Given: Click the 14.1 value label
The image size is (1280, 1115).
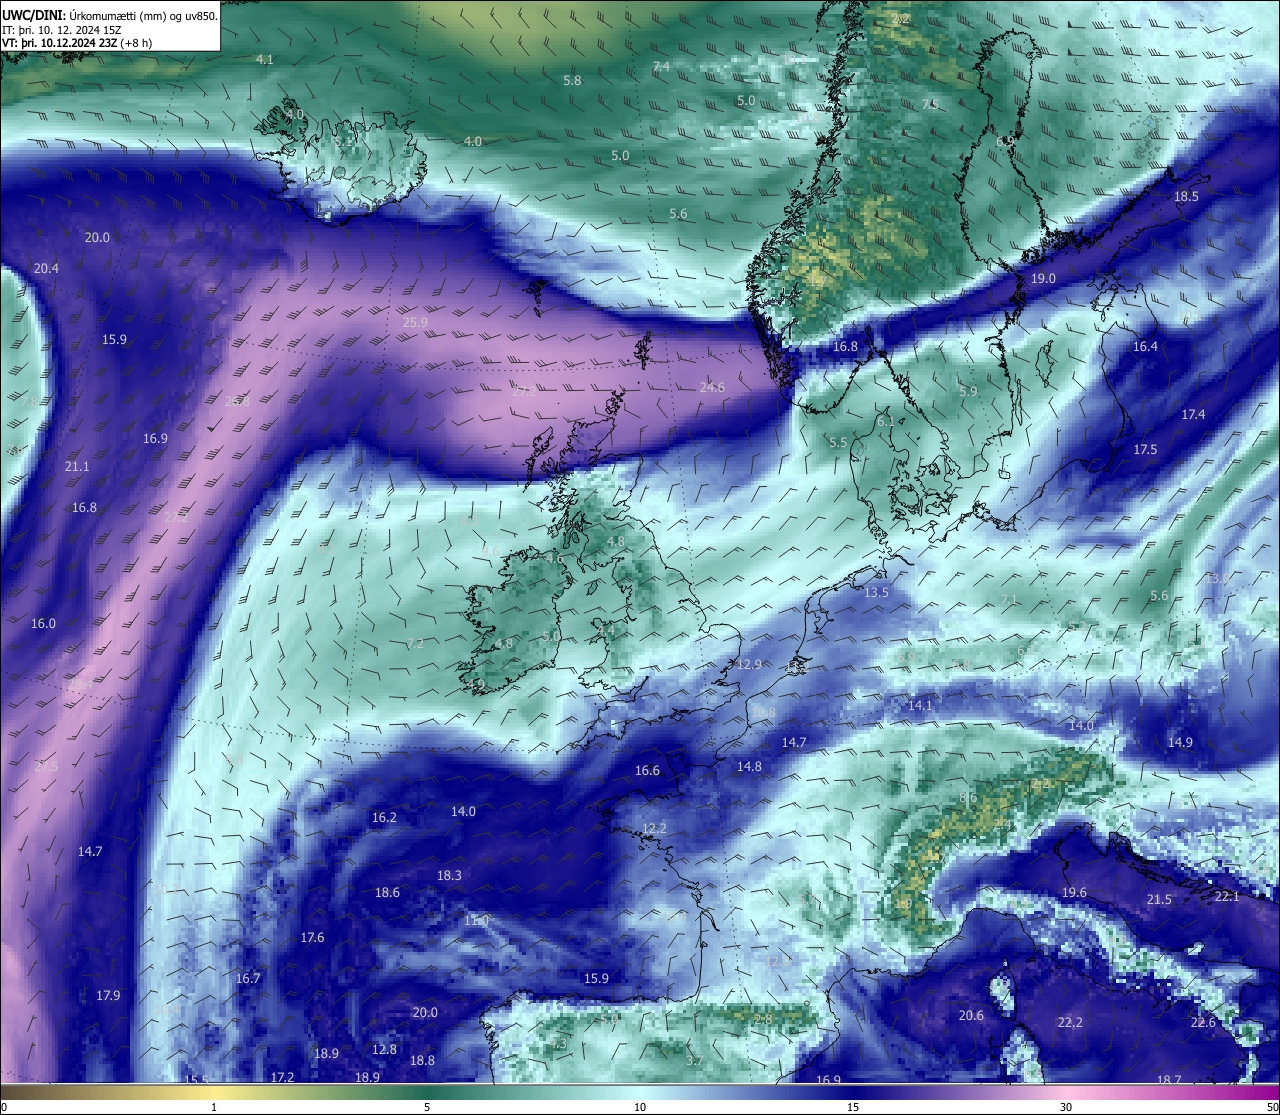Looking at the screenshot, I should [x=920, y=705].
